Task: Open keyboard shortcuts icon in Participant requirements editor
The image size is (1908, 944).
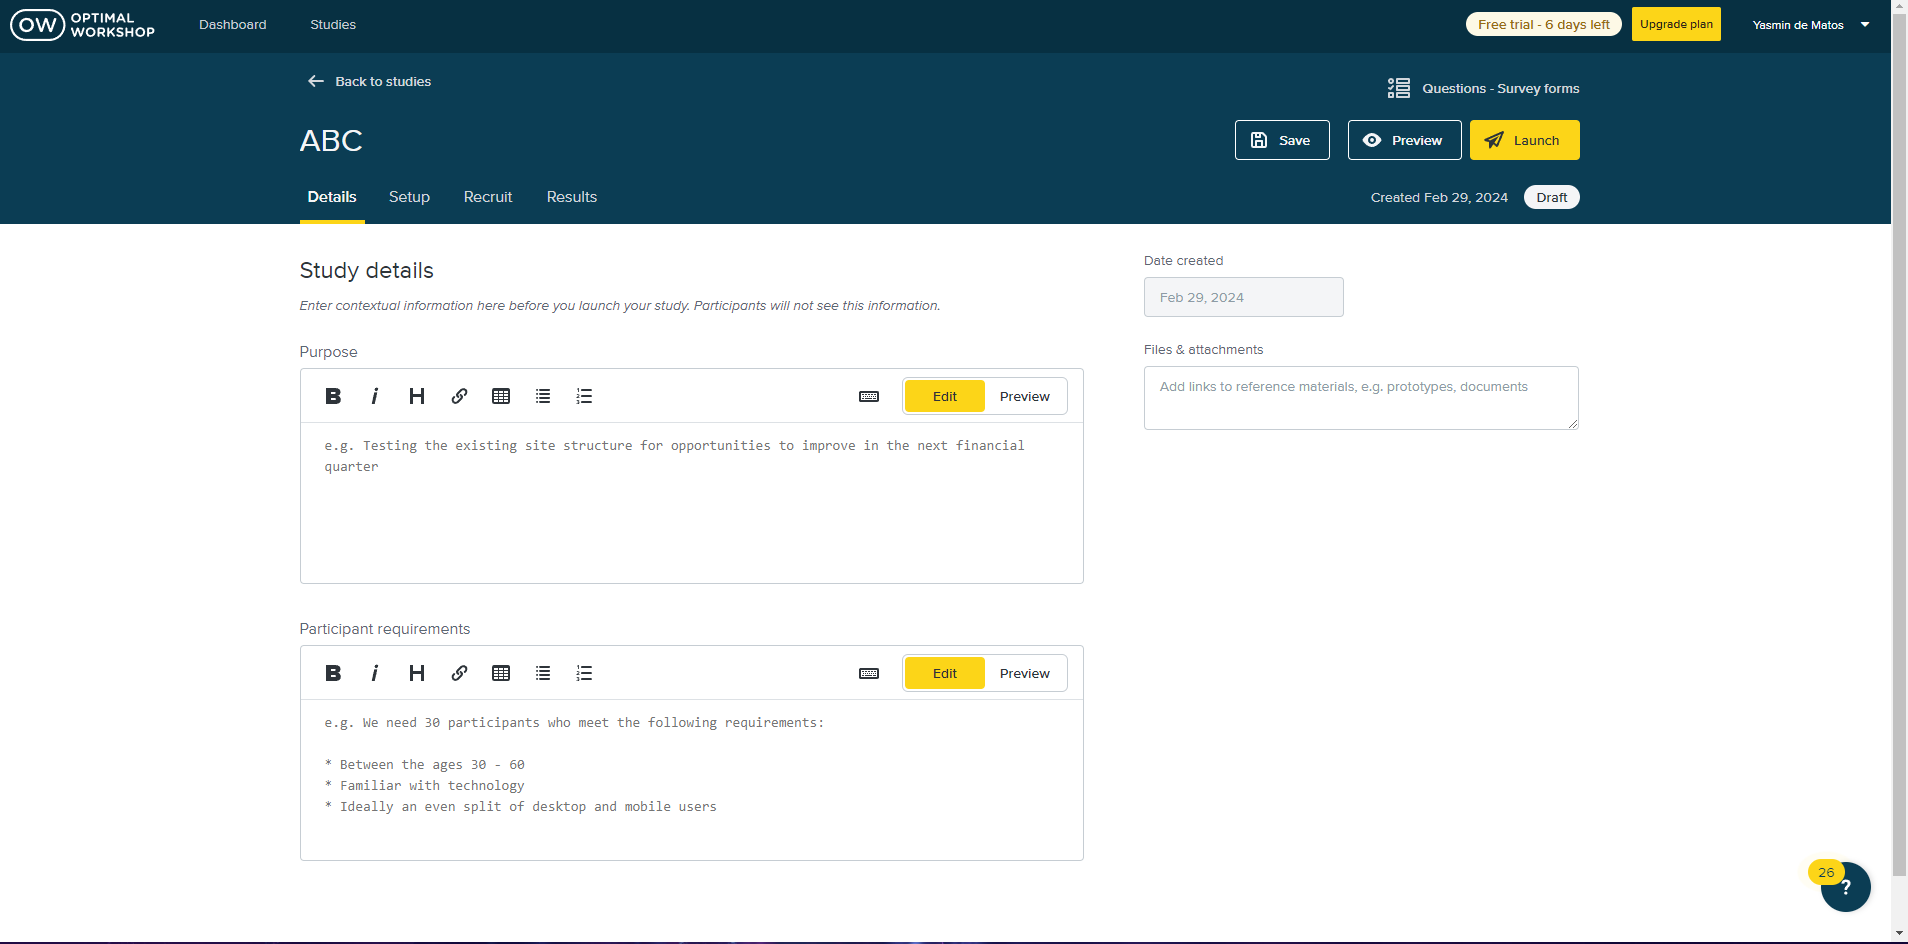Action: (869, 673)
